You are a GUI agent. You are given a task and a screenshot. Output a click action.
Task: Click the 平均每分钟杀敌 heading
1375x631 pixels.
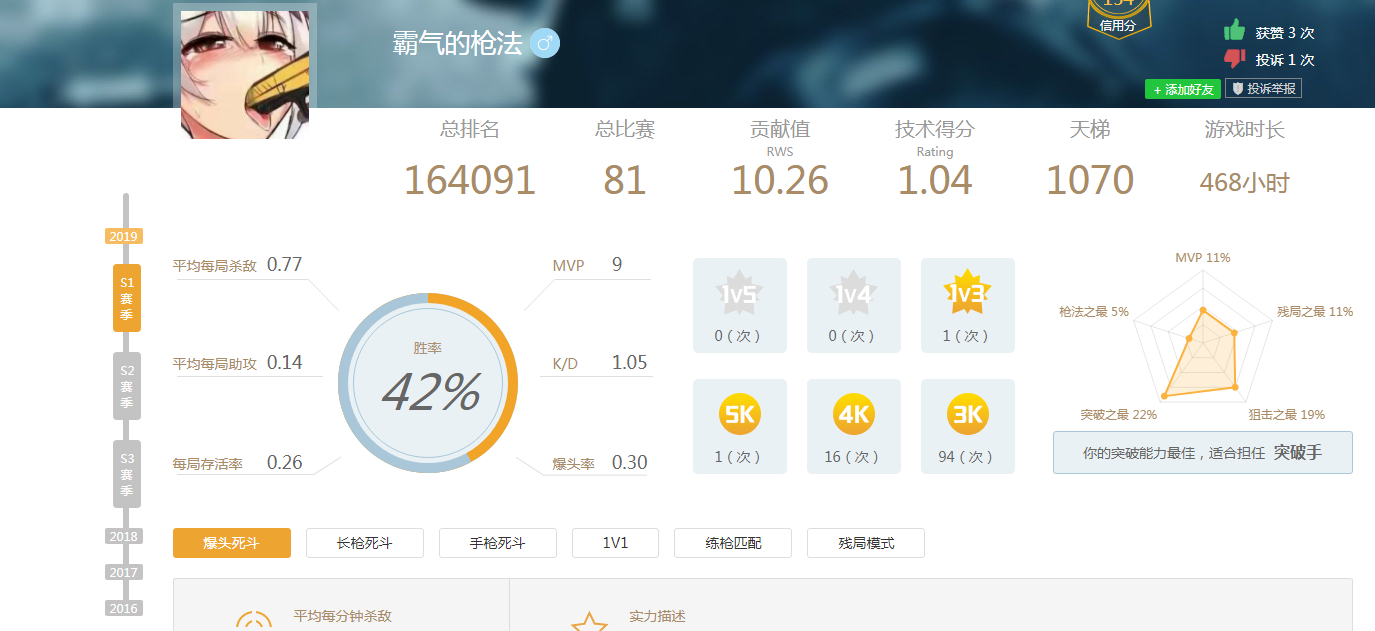[342, 616]
